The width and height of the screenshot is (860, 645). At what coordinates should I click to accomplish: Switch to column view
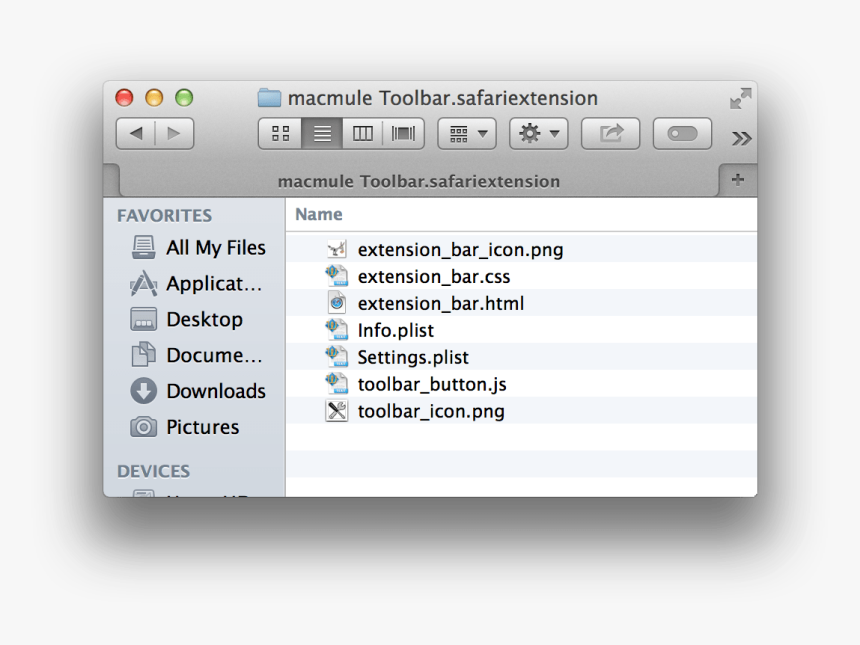coord(363,133)
